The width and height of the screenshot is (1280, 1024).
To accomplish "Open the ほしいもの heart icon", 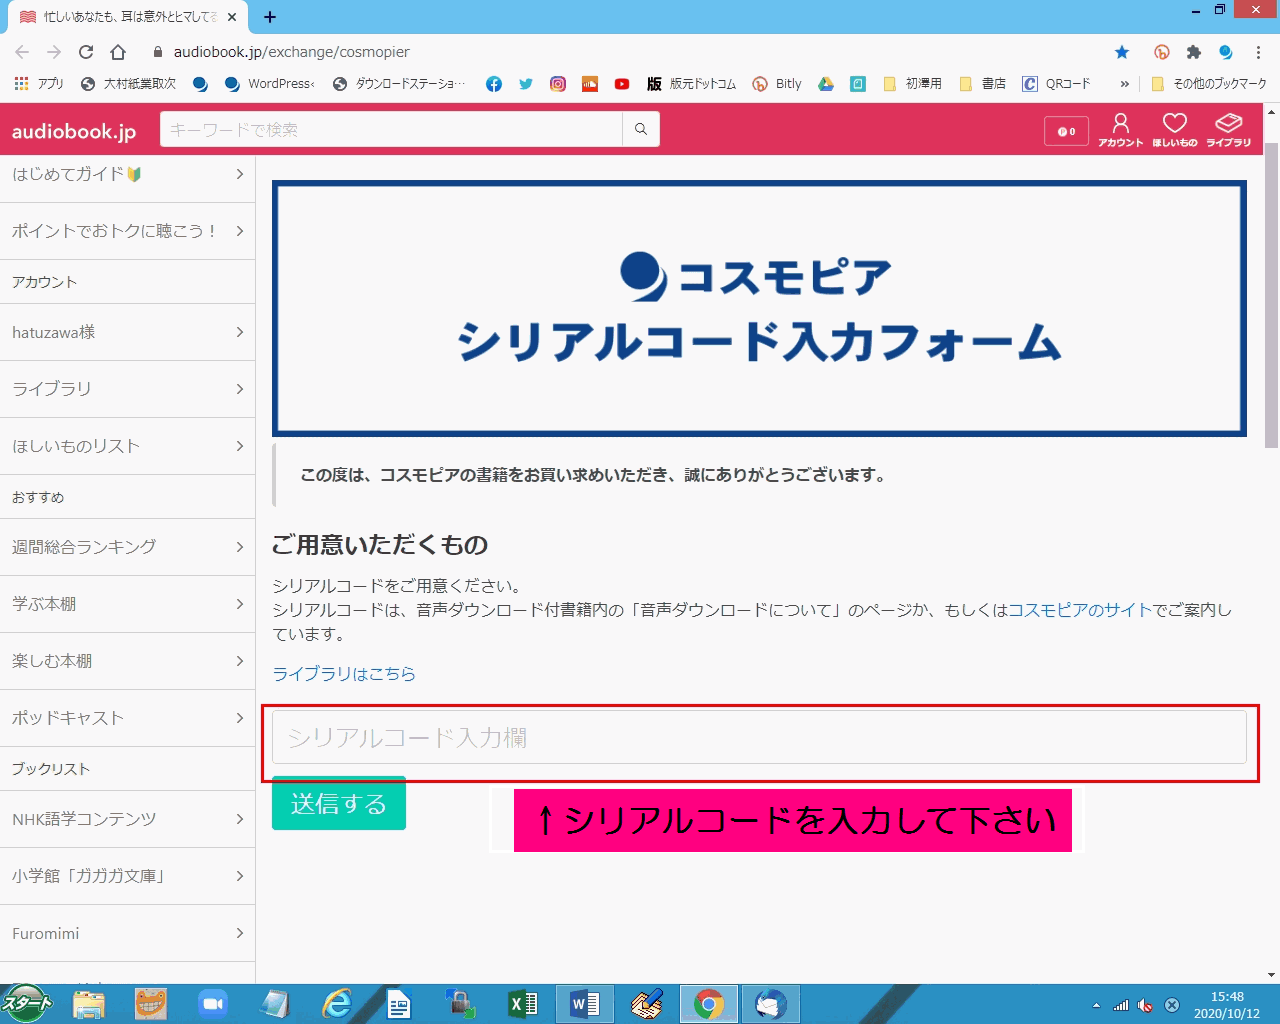I will pyautogui.click(x=1174, y=130).
